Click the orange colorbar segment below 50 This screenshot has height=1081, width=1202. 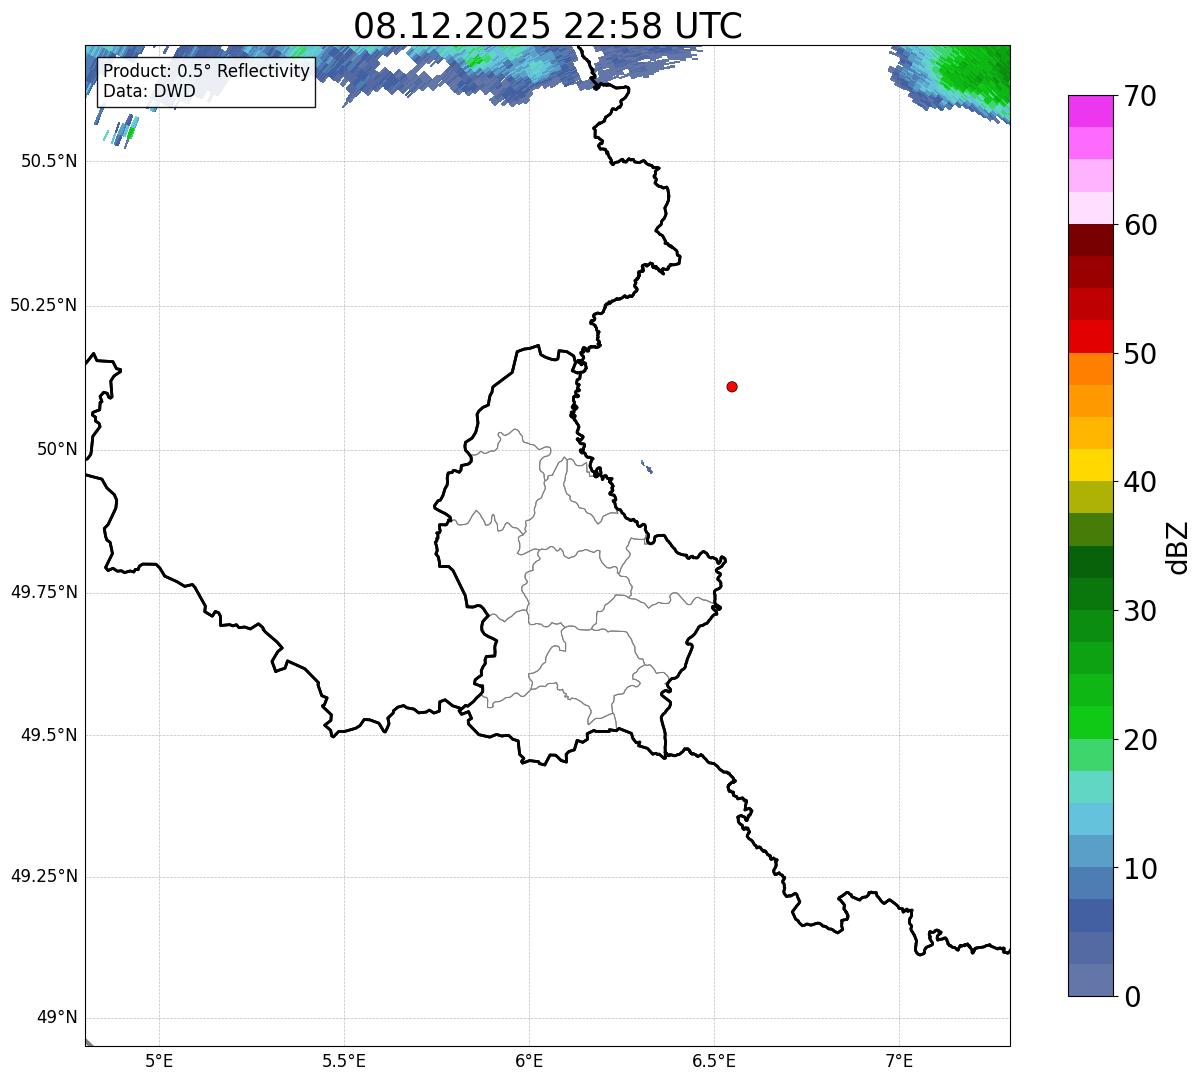pos(1091,369)
